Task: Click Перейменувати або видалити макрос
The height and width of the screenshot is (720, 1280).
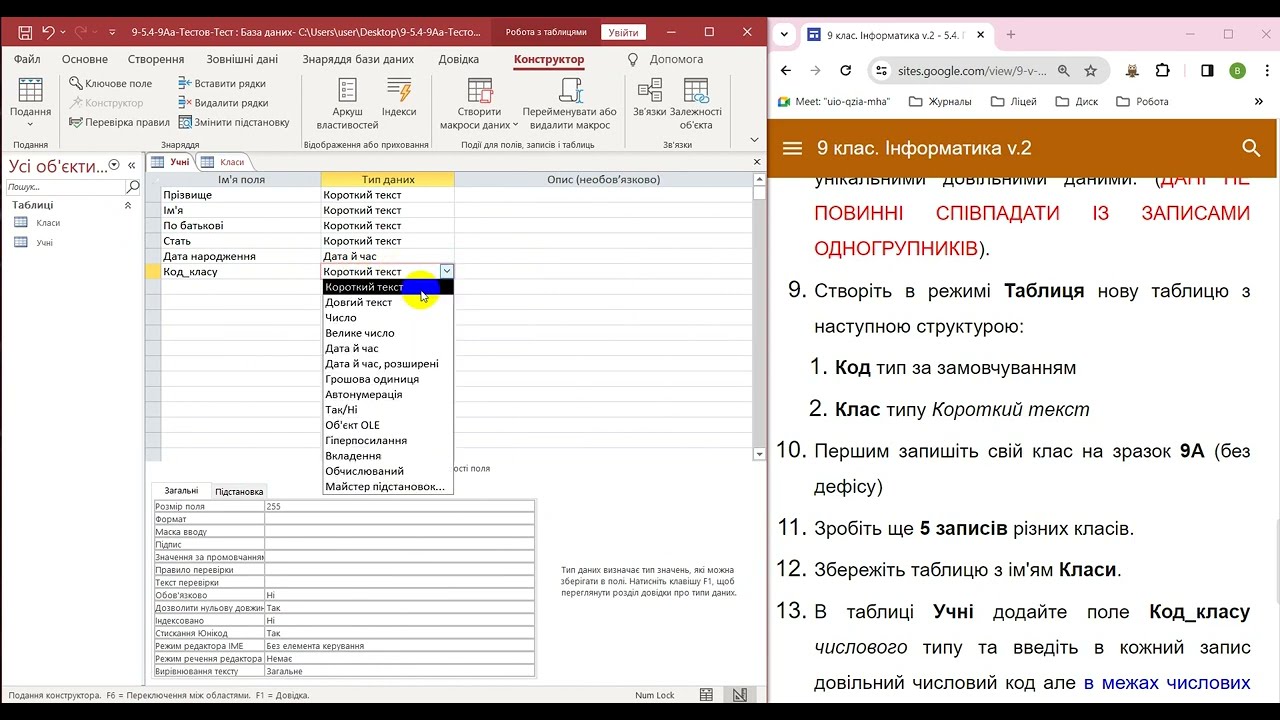Action: click(x=570, y=103)
